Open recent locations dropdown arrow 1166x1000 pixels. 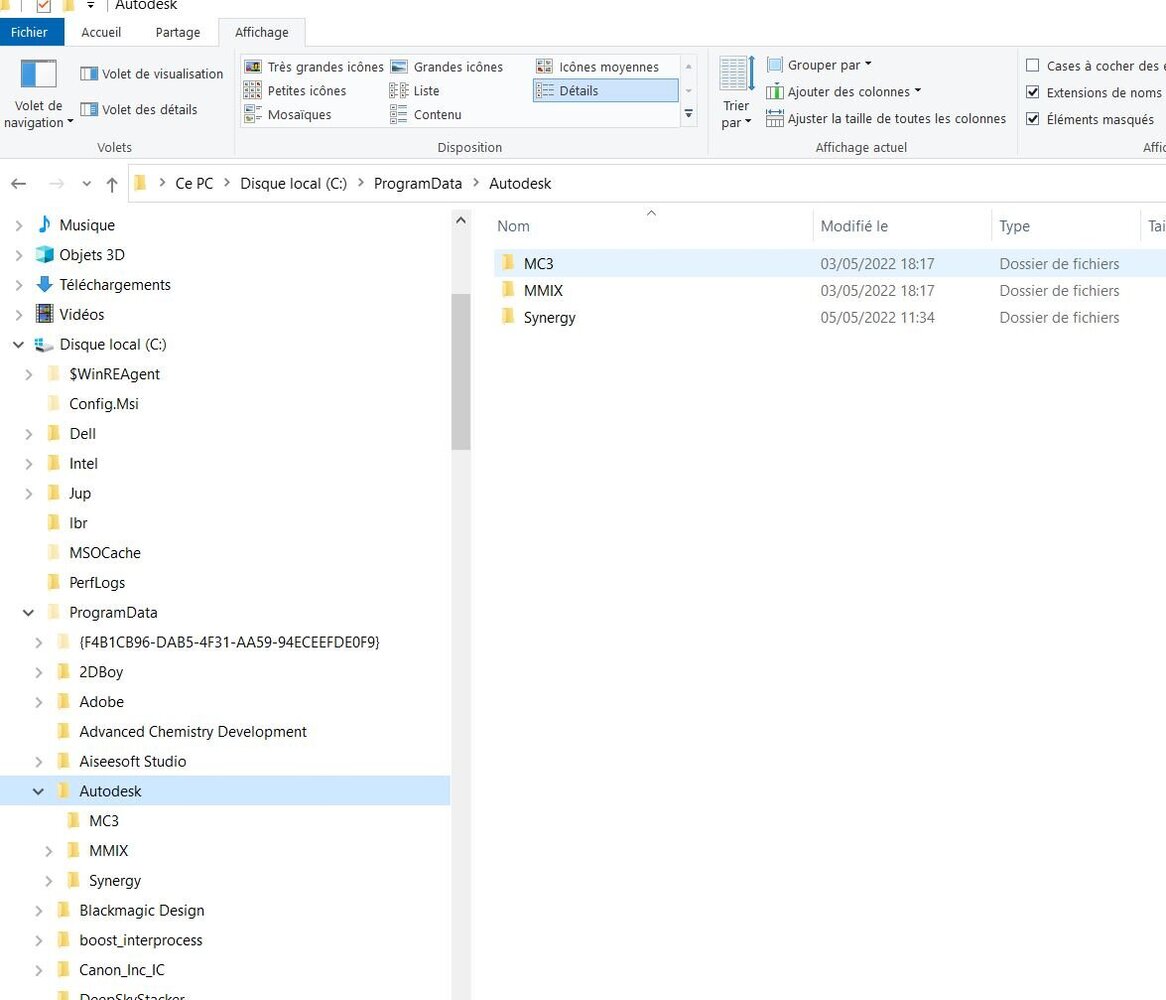click(x=86, y=184)
